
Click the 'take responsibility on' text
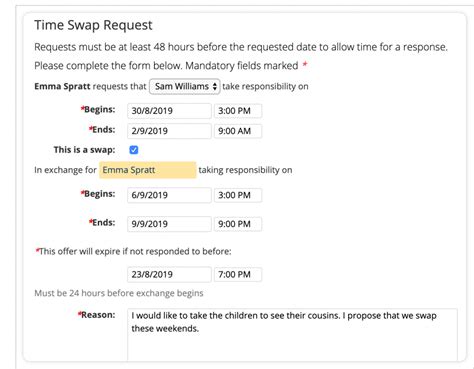click(x=265, y=87)
